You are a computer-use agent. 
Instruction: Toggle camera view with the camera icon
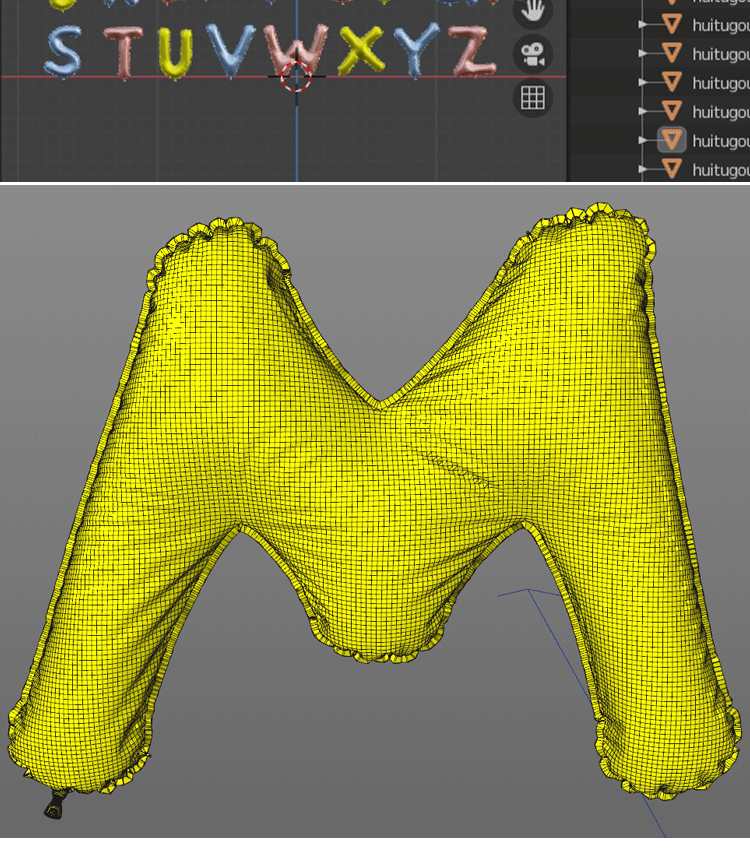[533, 54]
